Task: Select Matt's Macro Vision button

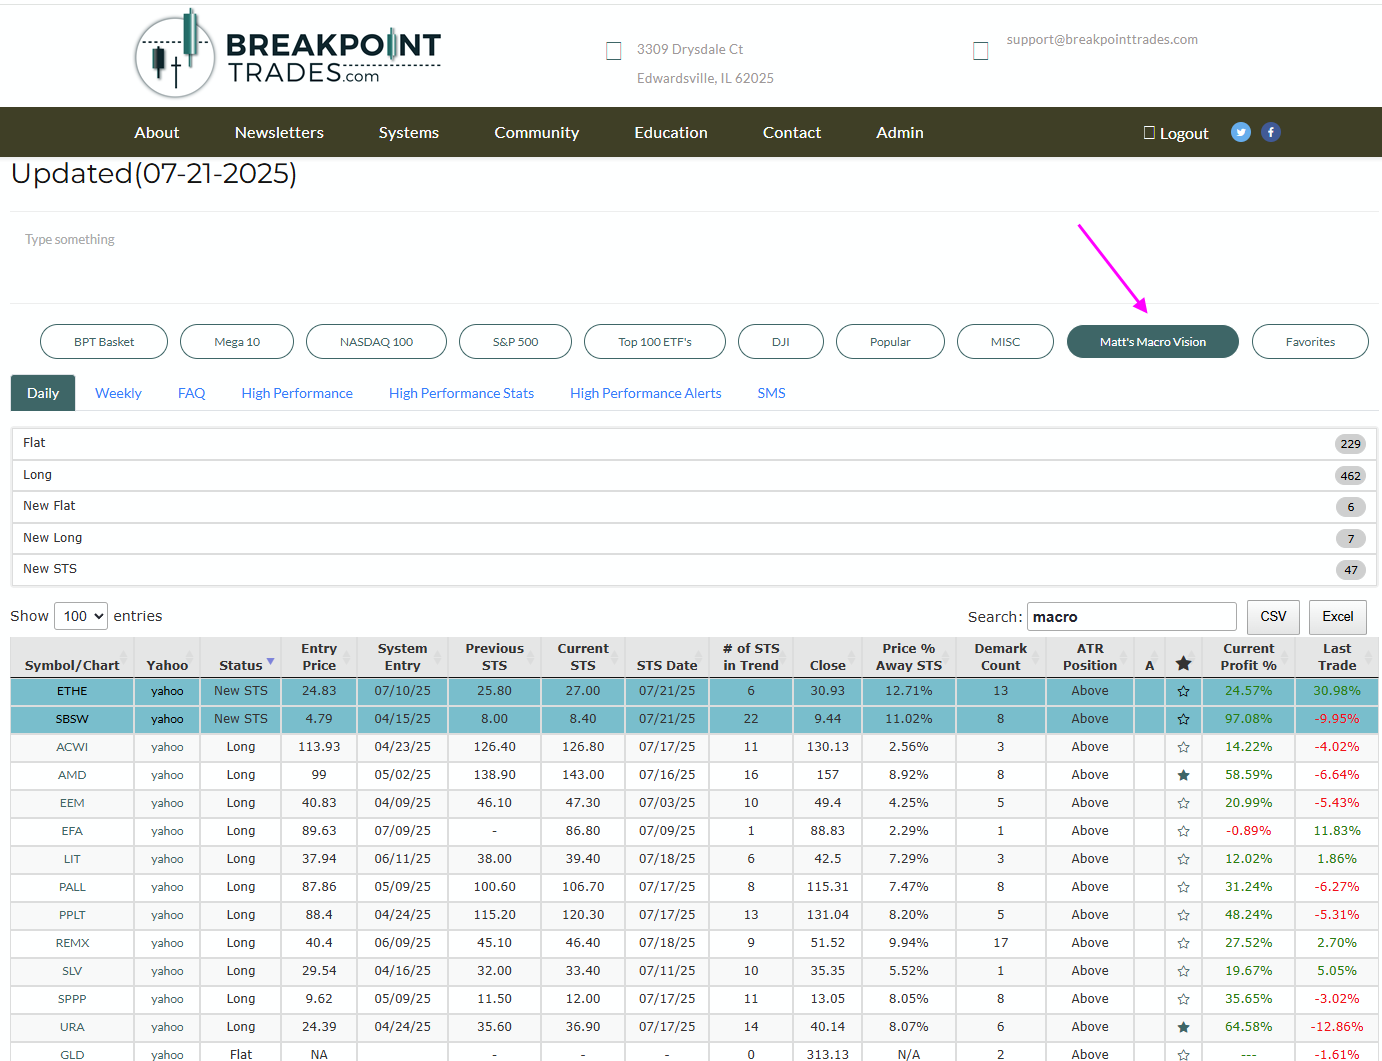Action: pos(1153,341)
